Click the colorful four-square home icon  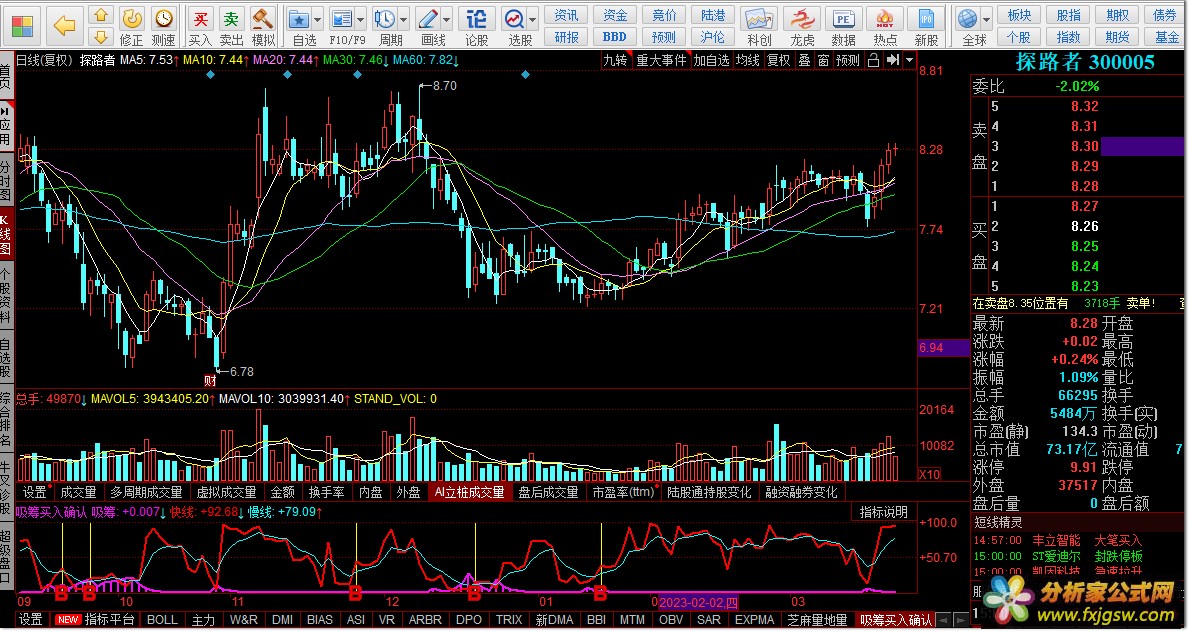(23, 26)
